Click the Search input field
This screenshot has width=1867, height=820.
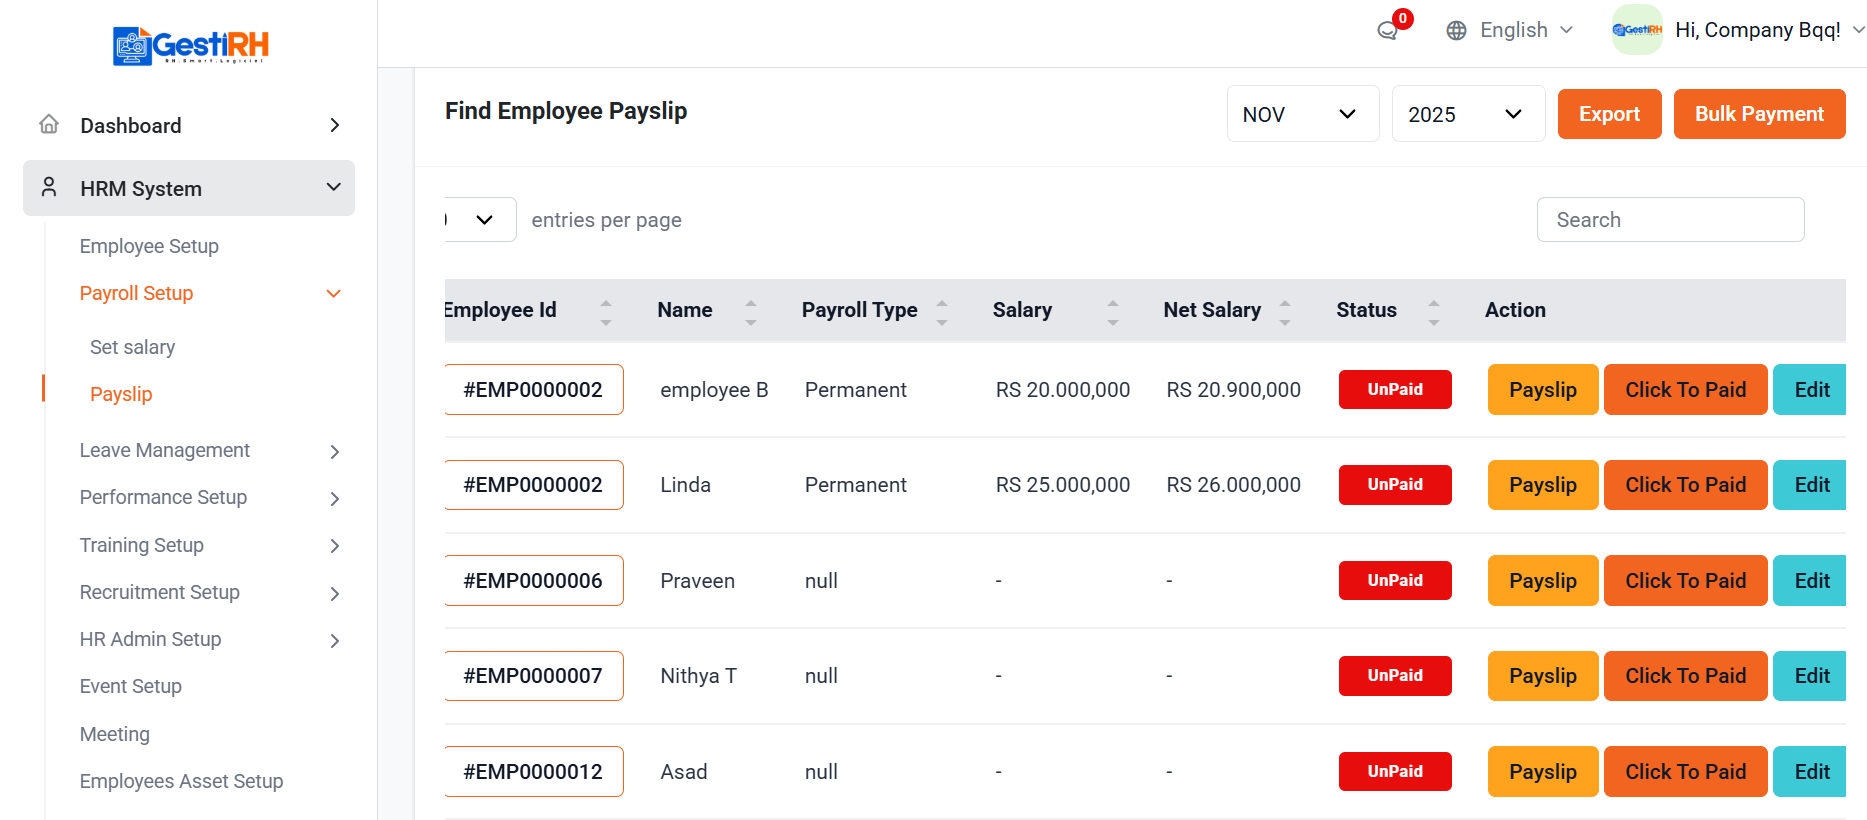pyautogui.click(x=1669, y=220)
